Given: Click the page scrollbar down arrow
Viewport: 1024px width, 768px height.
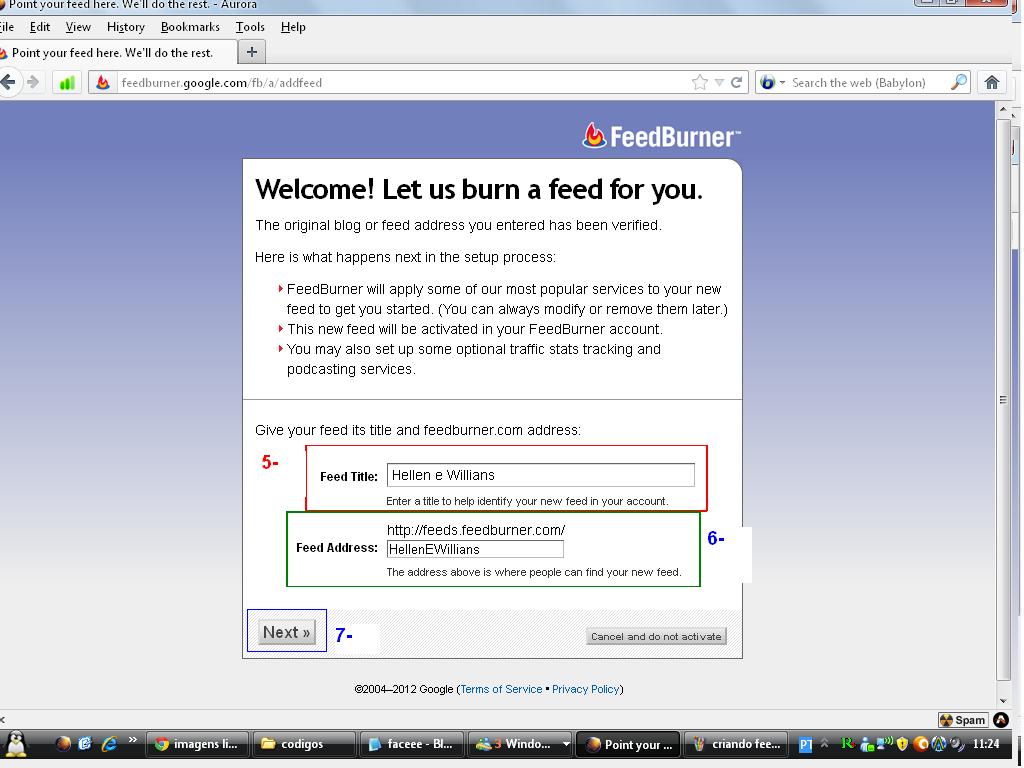Looking at the screenshot, I should (x=1004, y=701).
